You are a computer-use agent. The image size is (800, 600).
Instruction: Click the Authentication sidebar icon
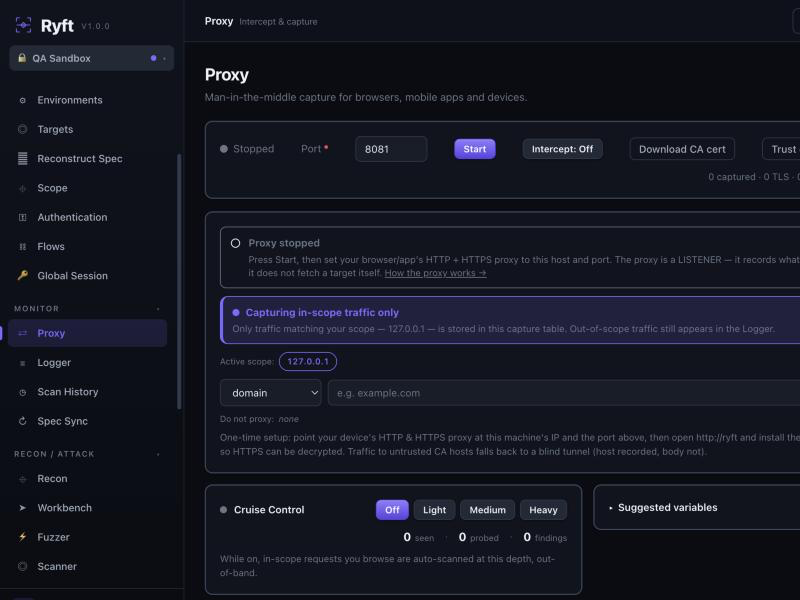(22, 217)
